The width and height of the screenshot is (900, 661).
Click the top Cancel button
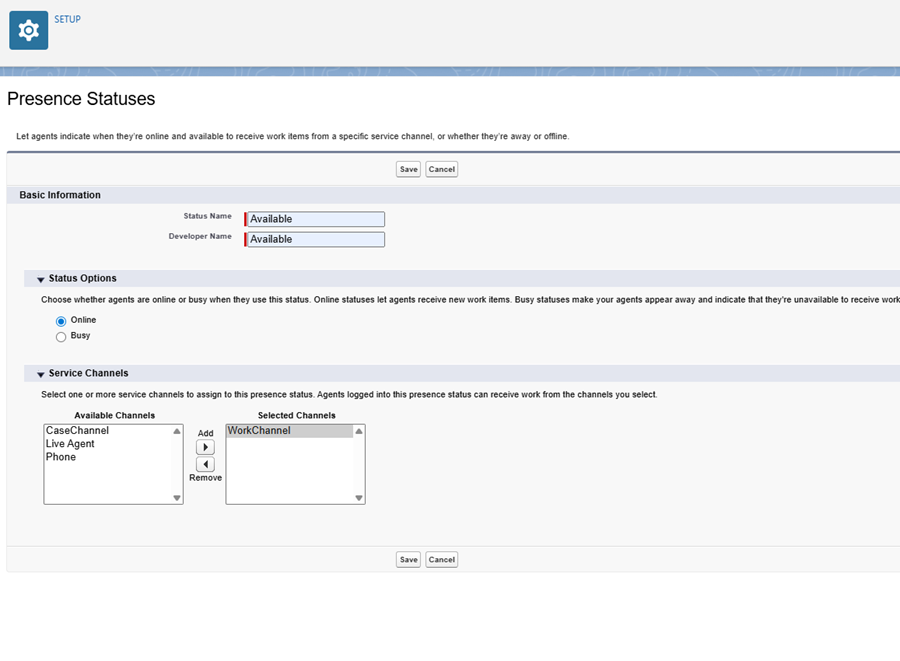441,169
